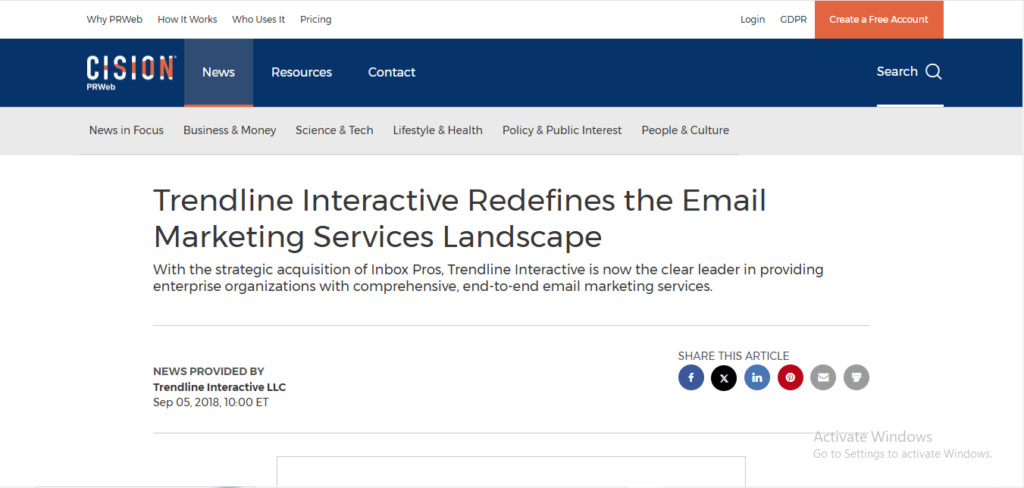Open How It Works link
The height and width of the screenshot is (488, 1024).
click(x=187, y=20)
